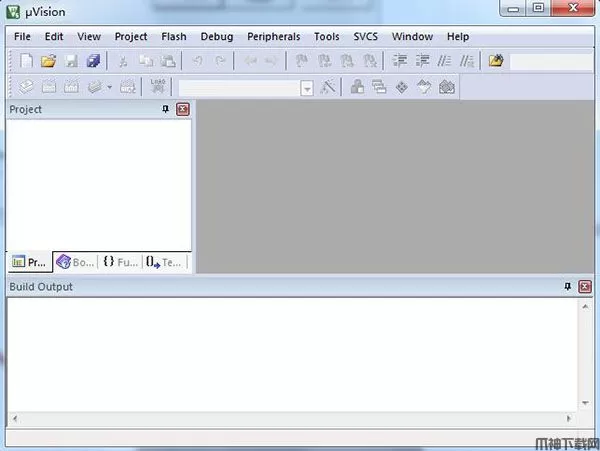Click the Undo arrow icon
The height and width of the screenshot is (451, 600).
pyautogui.click(x=197, y=61)
